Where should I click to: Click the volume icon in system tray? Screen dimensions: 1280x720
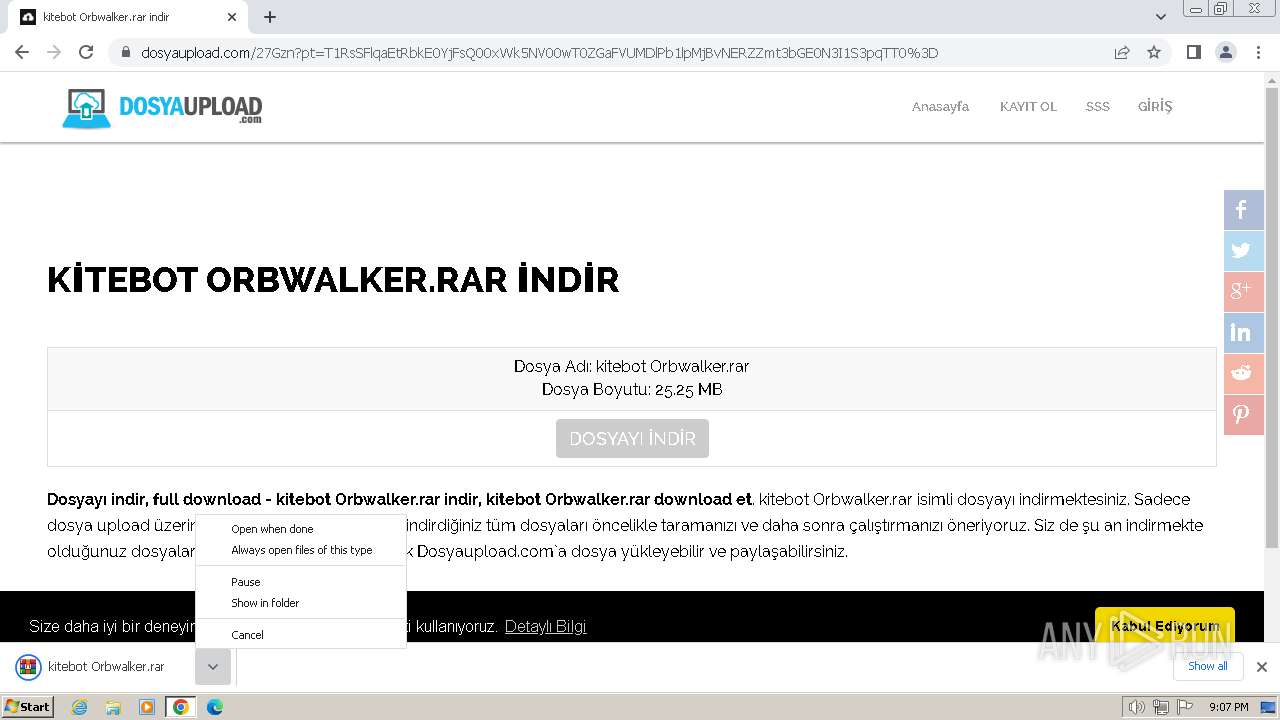(x=1136, y=707)
